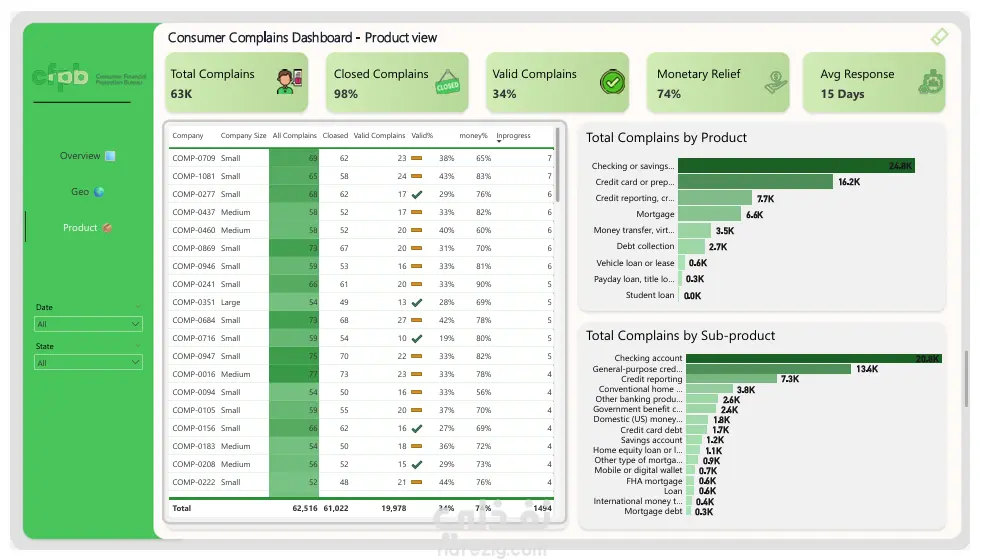Click the Closed Complains 98% card
Screen dimensions: 983x560
coord(397,83)
